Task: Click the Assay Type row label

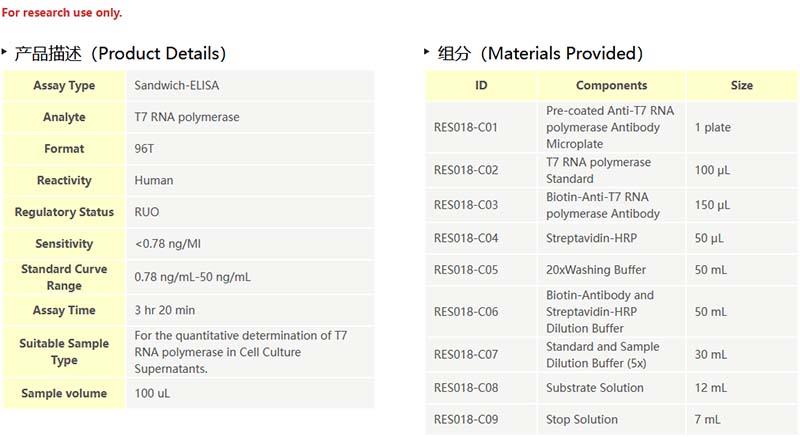Action: (x=64, y=86)
